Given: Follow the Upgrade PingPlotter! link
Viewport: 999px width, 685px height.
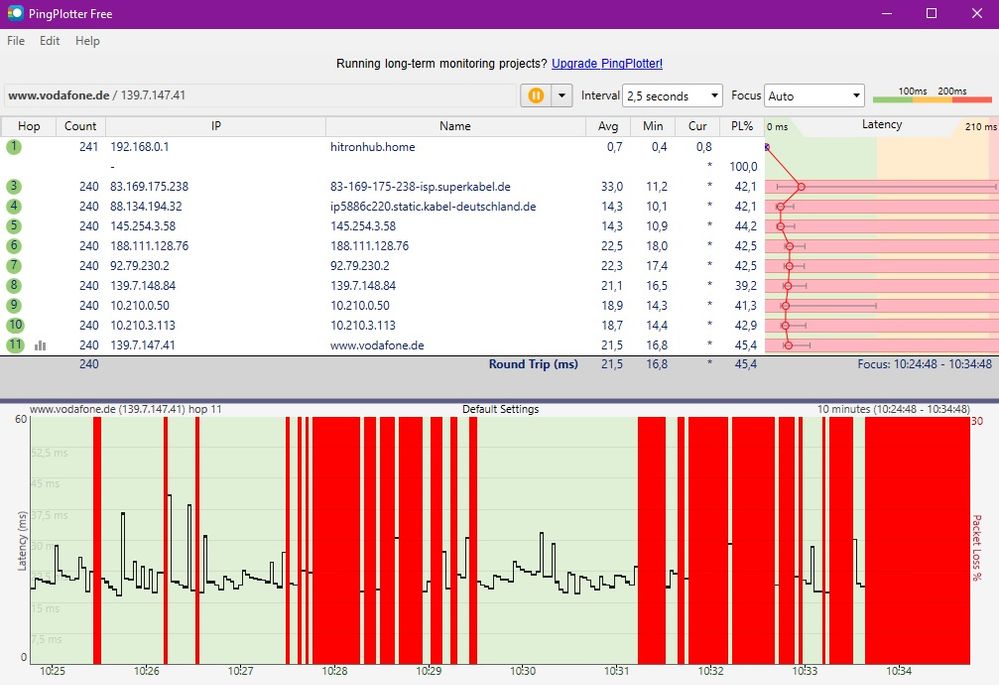Looking at the screenshot, I should point(607,64).
